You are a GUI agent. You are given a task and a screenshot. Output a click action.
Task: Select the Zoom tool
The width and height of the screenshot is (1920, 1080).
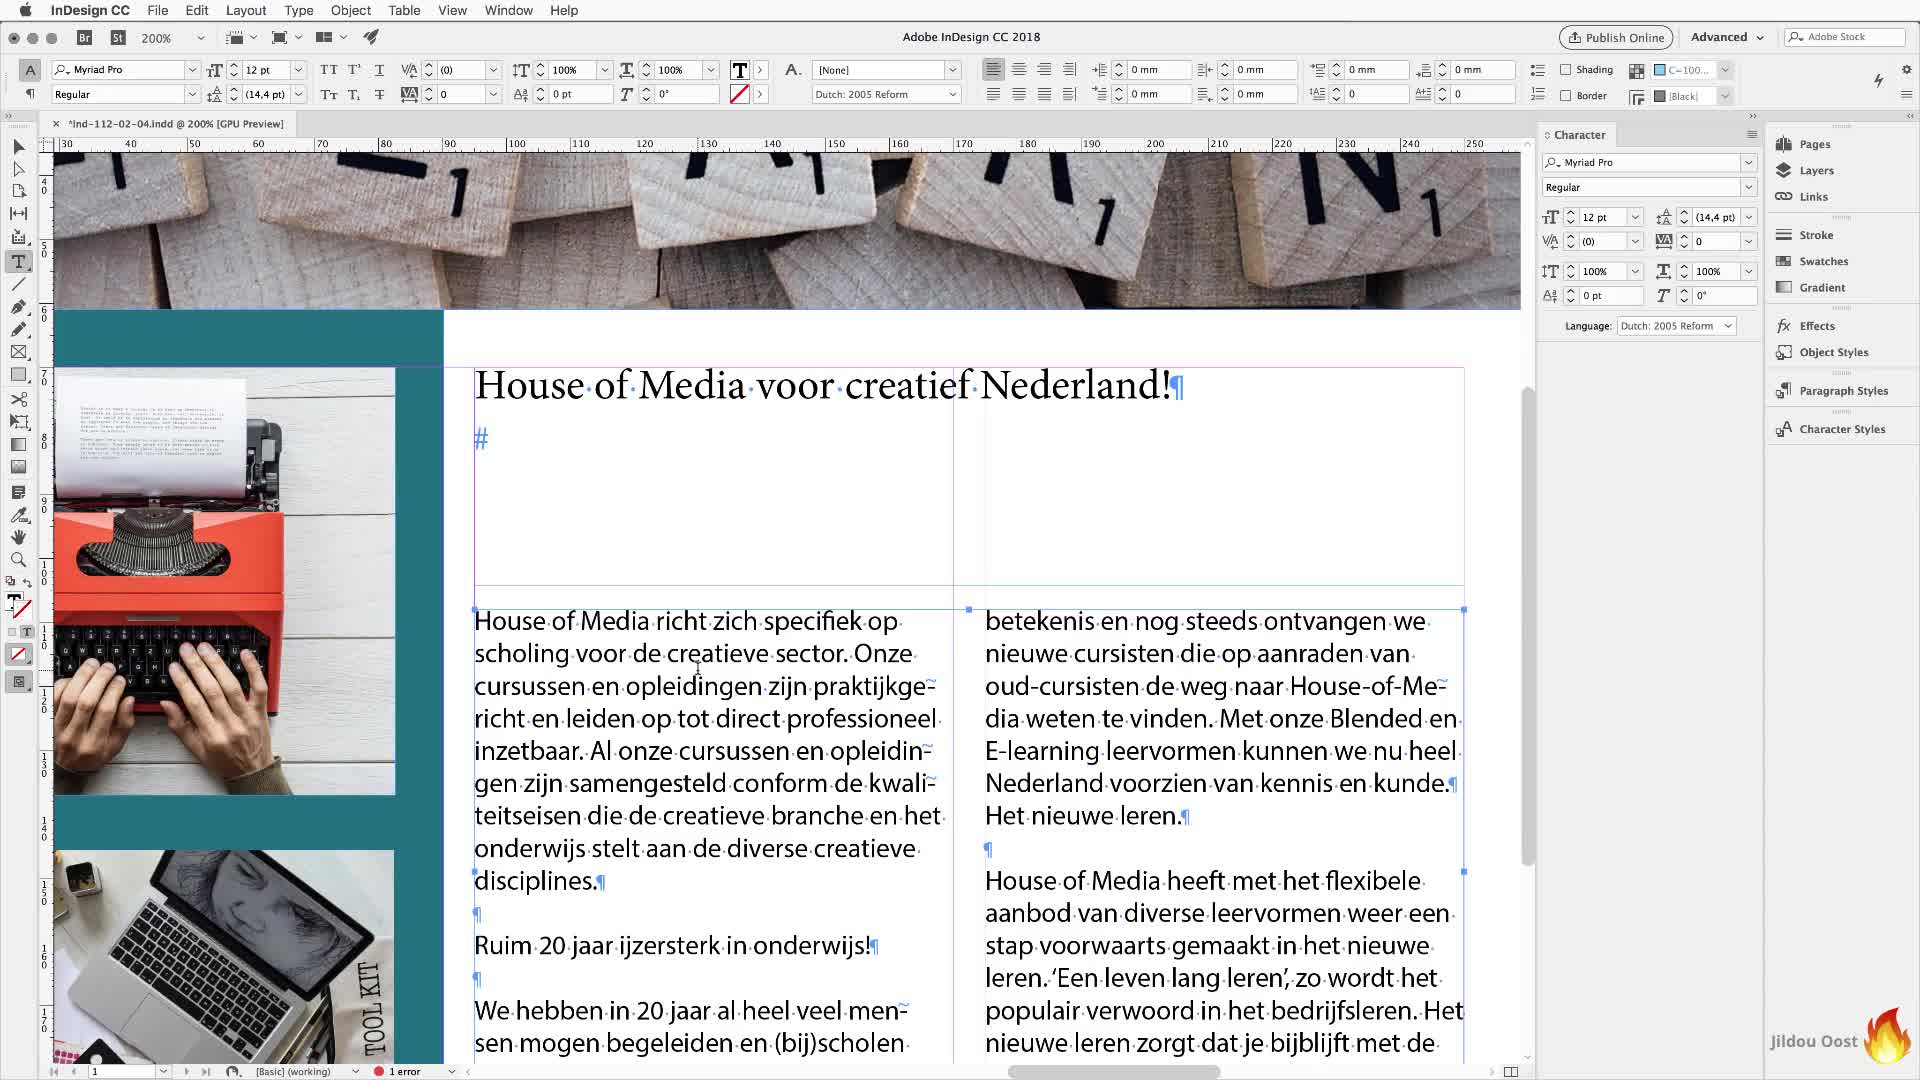coord(18,560)
